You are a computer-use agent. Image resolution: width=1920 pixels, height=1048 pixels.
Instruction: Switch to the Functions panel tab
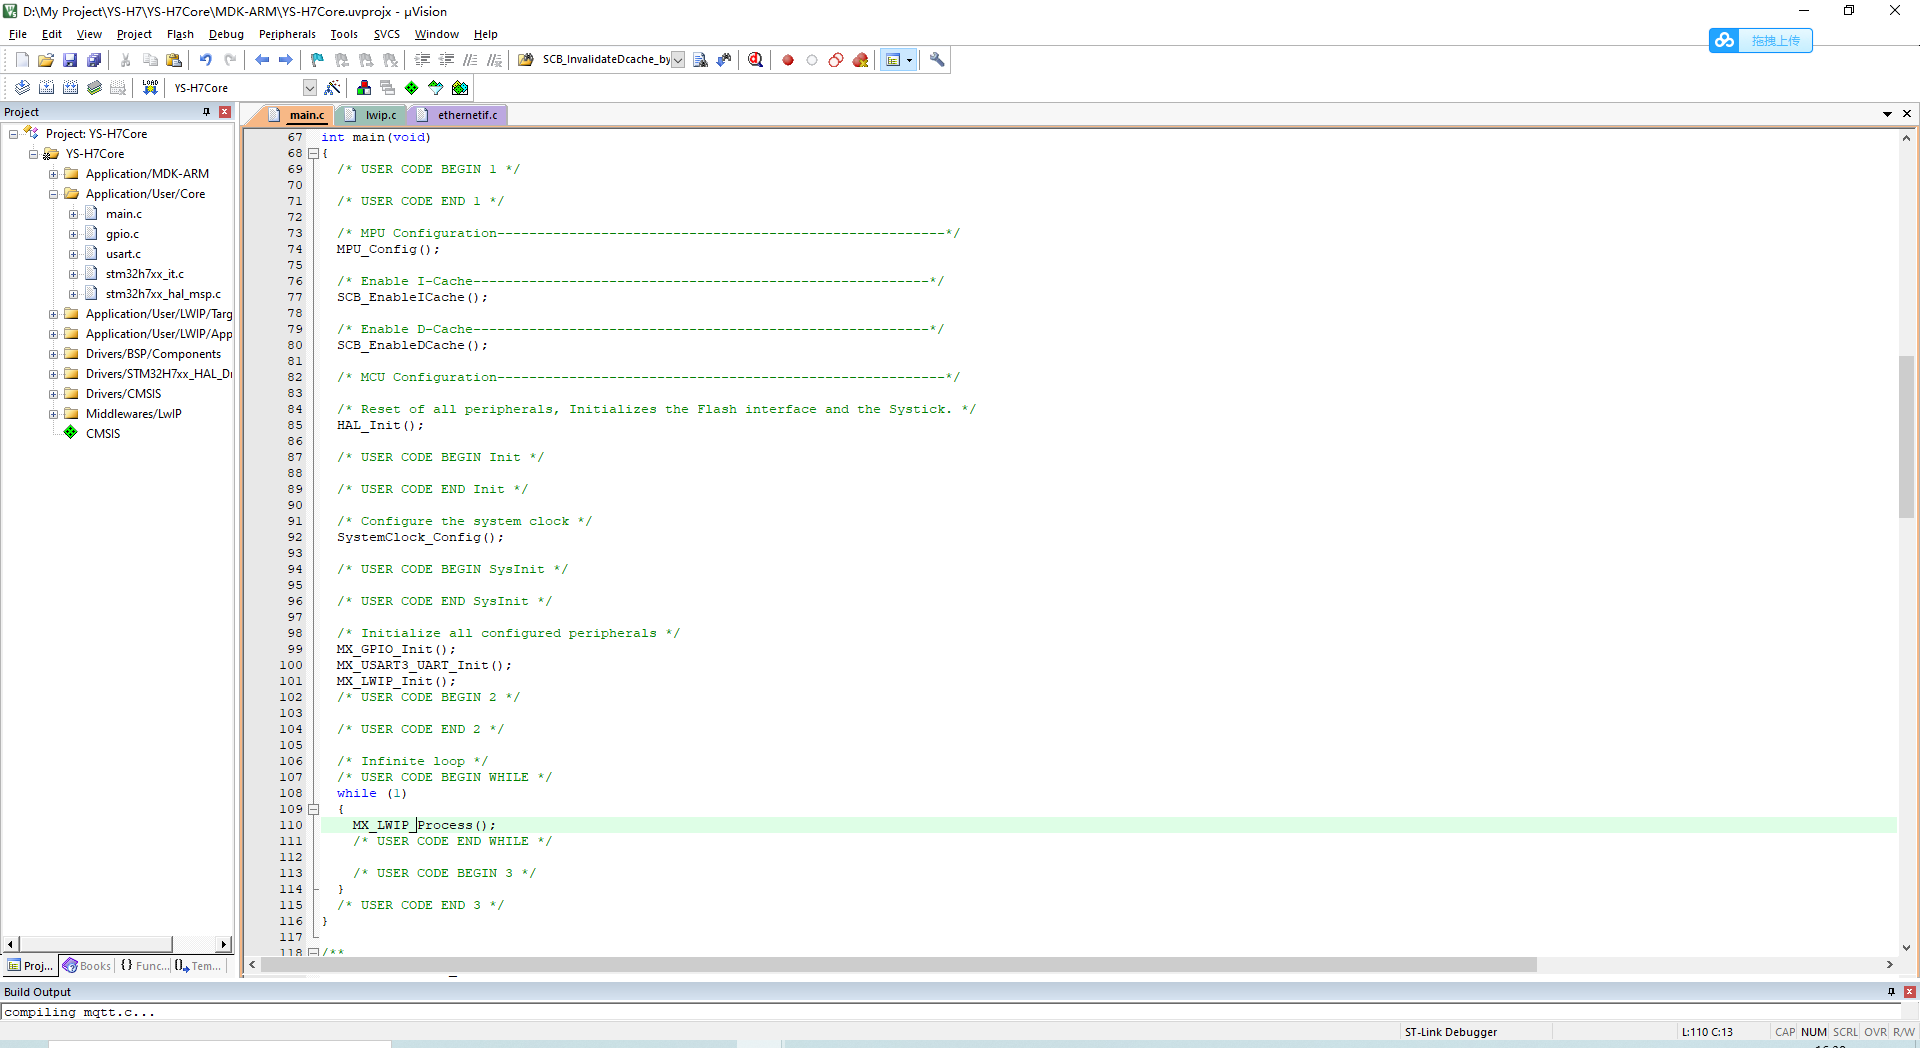click(145, 966)
